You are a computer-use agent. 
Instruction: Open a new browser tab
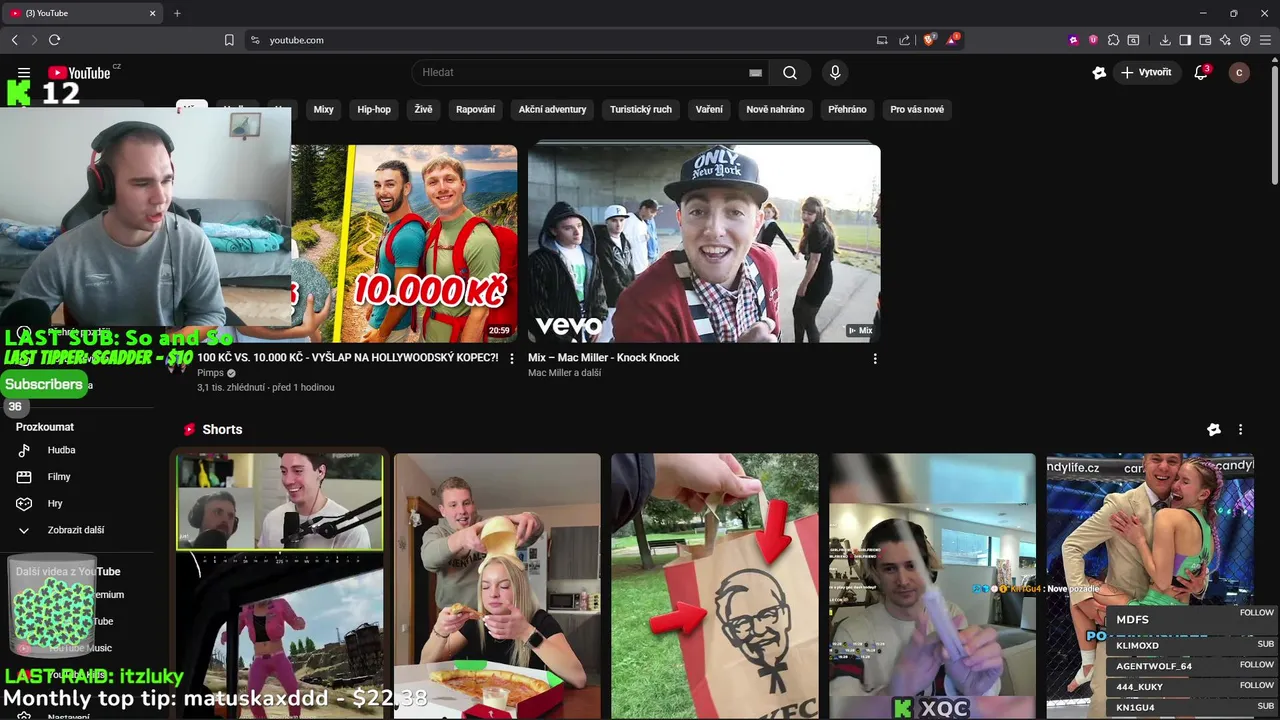[x=177, y=13]
